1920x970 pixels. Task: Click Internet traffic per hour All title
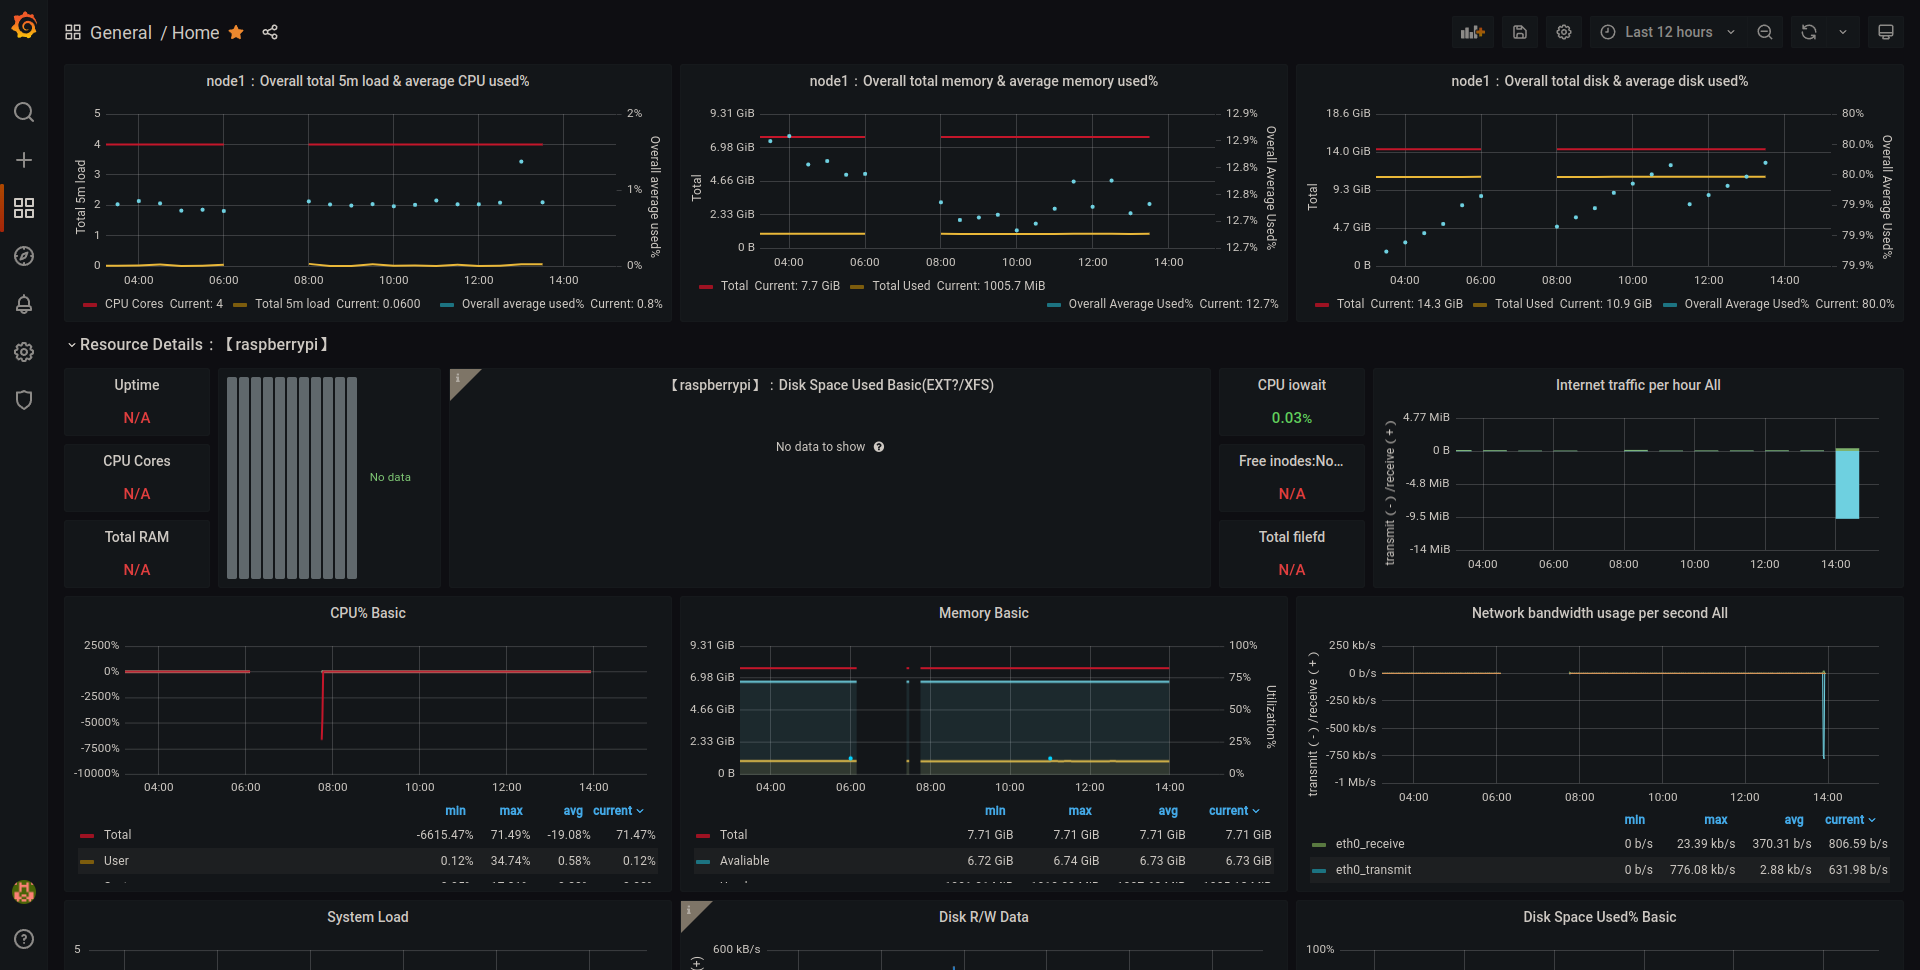point(1638,385)
